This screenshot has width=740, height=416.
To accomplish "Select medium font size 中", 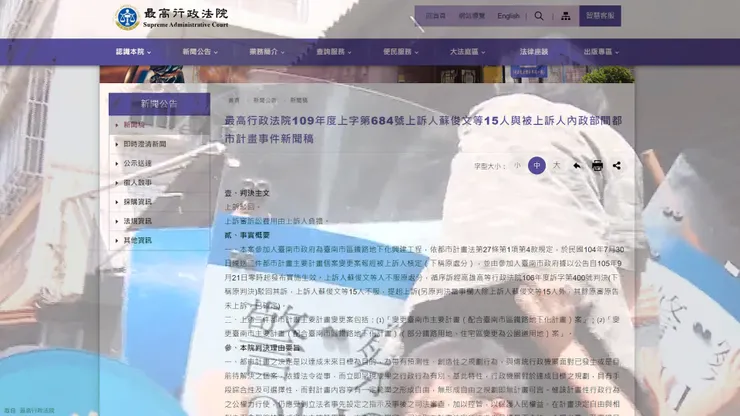I will tap(537, 166).
